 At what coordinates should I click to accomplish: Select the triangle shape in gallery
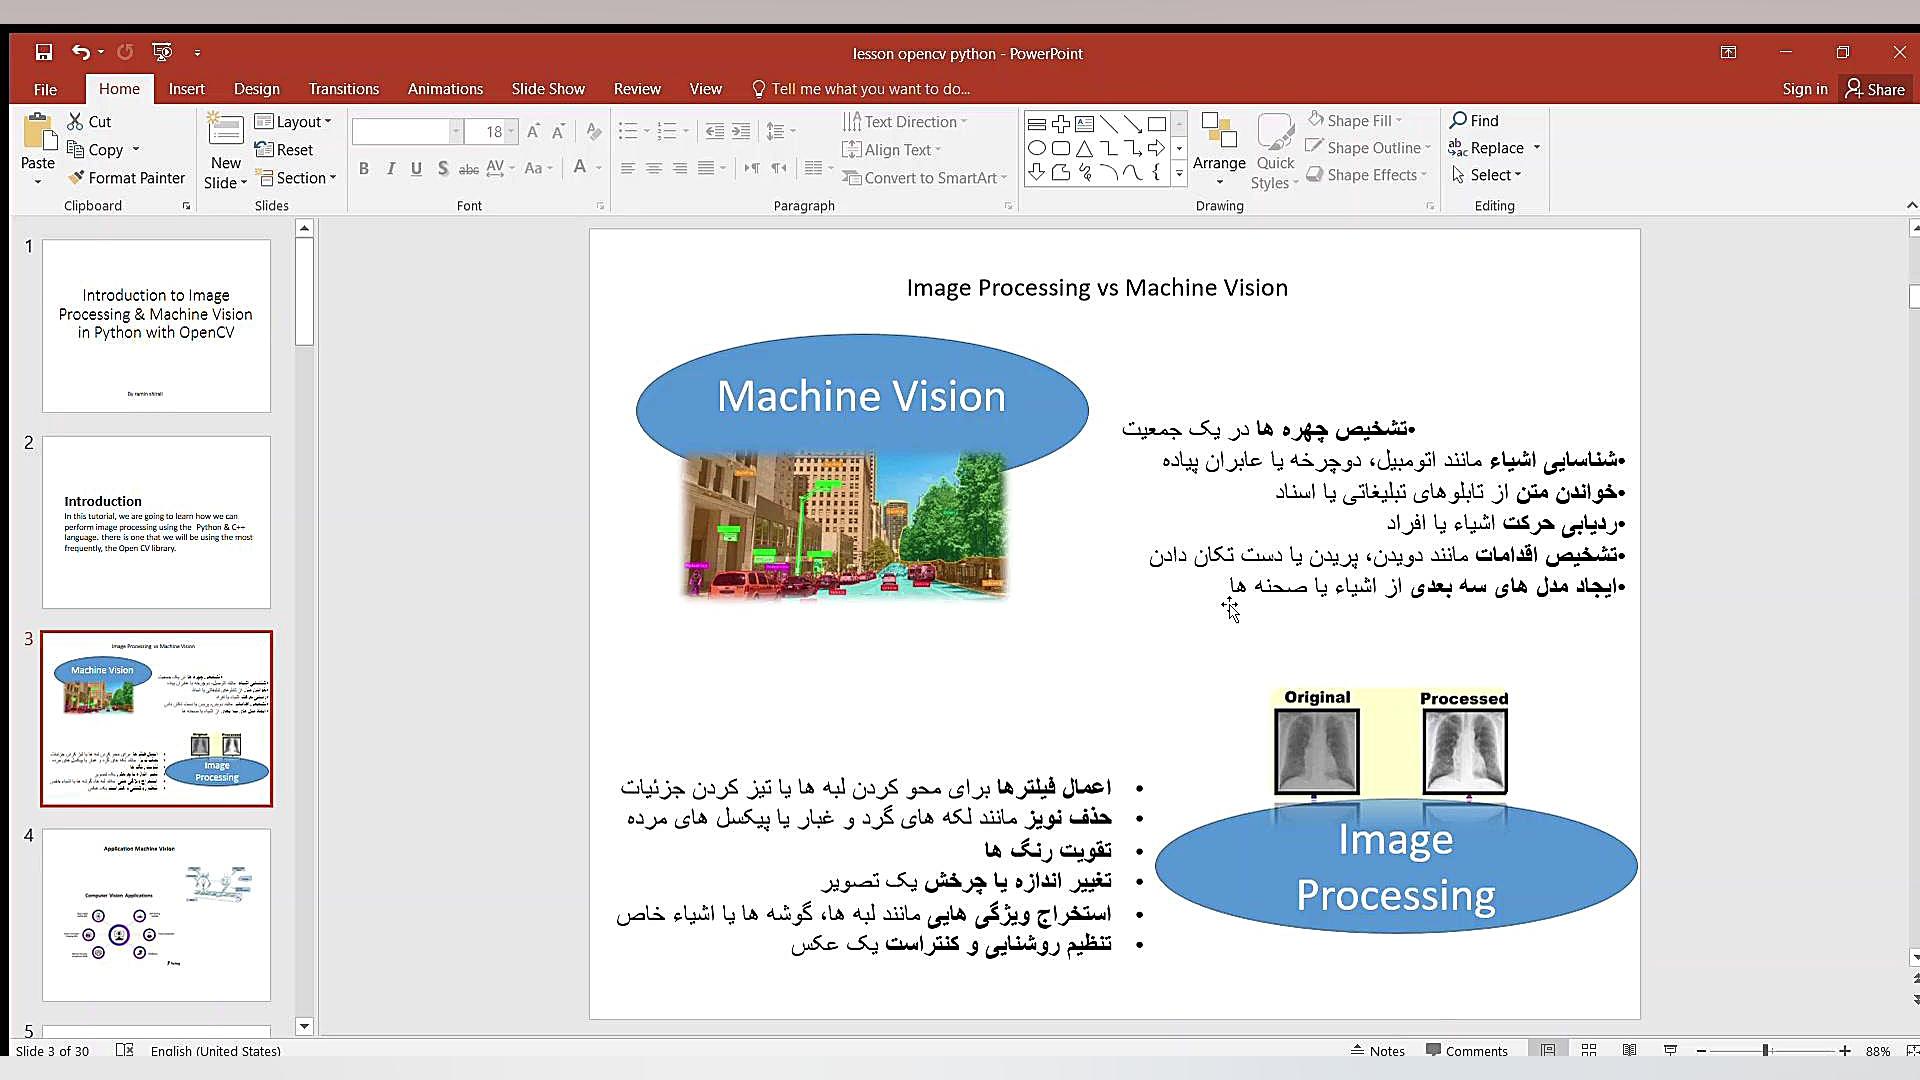[x=1084, y=148]
